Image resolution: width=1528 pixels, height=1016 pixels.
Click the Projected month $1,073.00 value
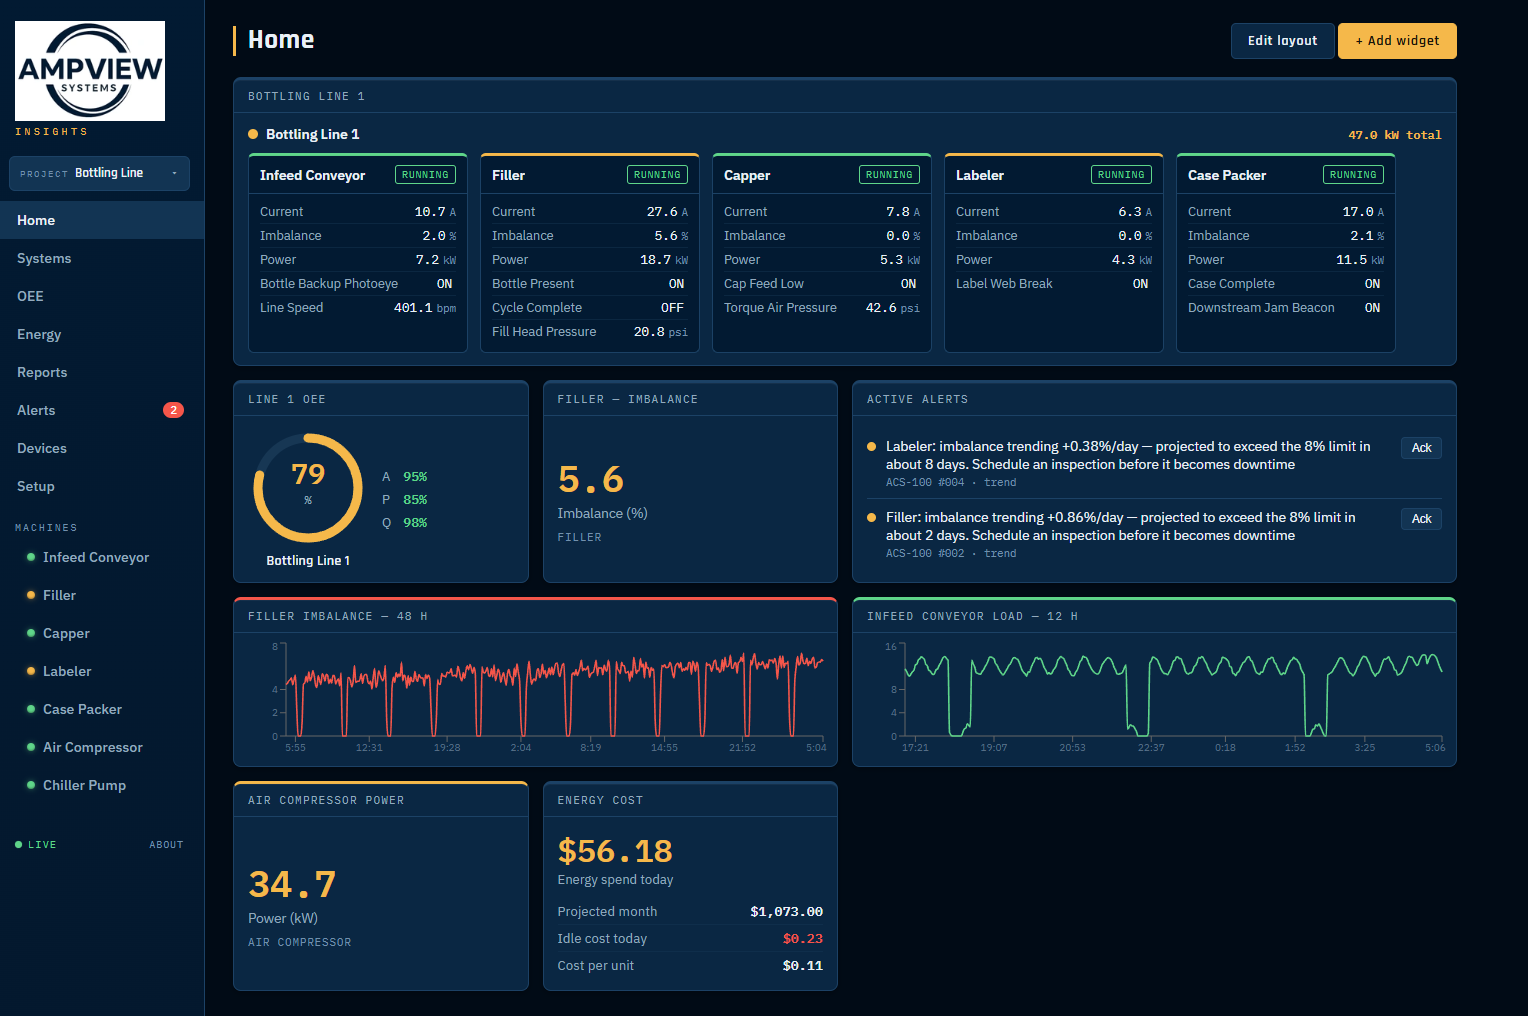786,912
